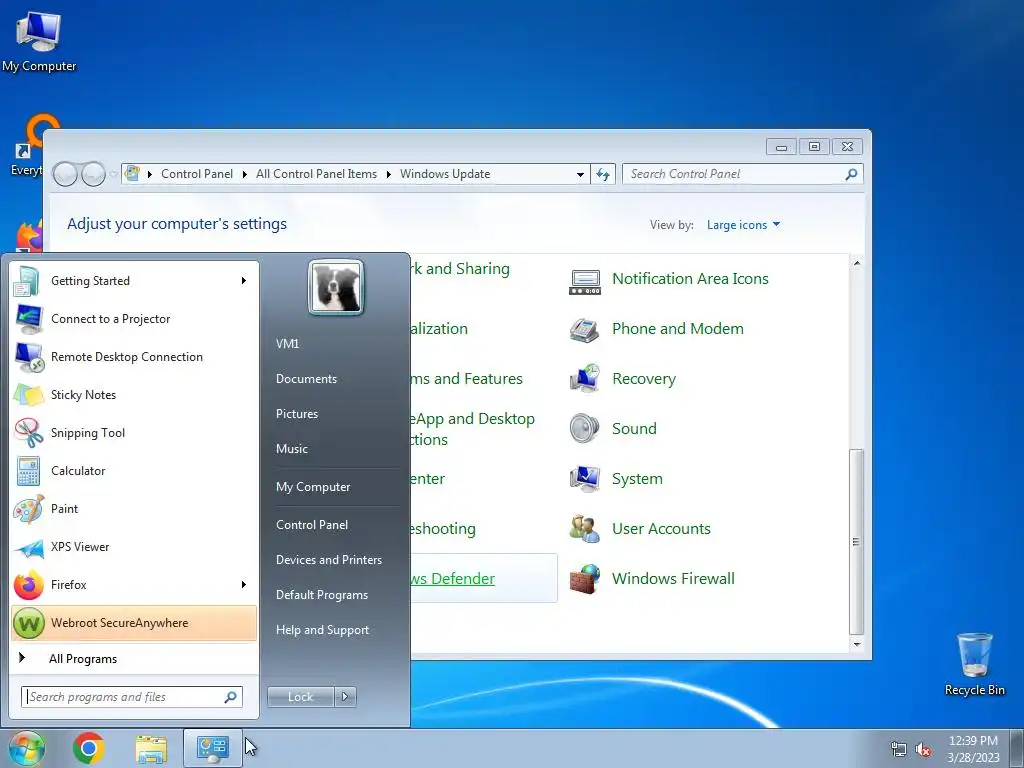Image resolution: width=1024 pixels, height=768 pixels.
Task: Click the muted volume tray icon
Action: pyautogui.click(x=923, y=749)
